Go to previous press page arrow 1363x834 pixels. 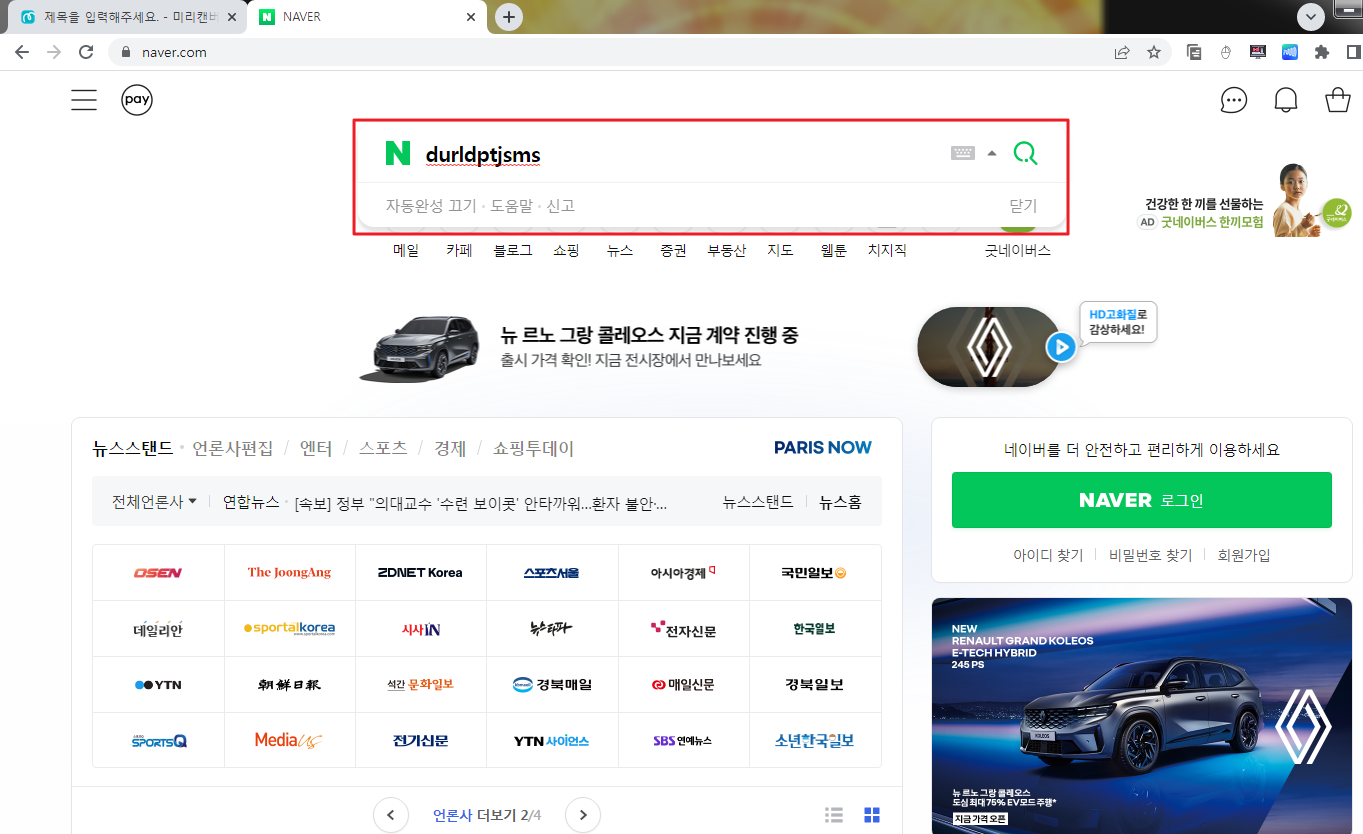[391, 814]
